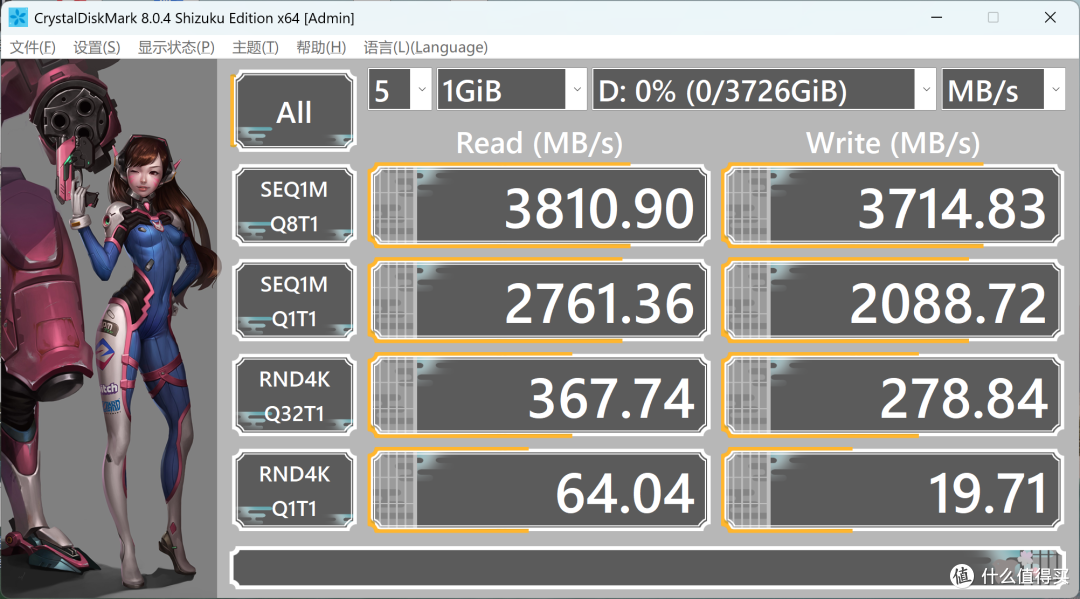Screen dimensions: 1080x599
Task: Start the SEQ1M Q1T1 test
Action: pyautogui.click(x=294, y=301)
